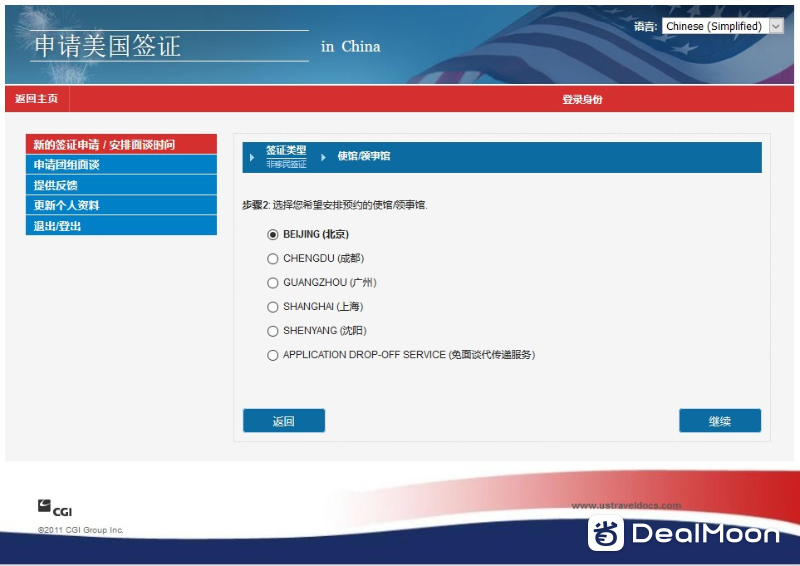Viewport: 800px width, 566px height.
Task: Select the BEIJING (北京) radio button
Action: (272, 235)
